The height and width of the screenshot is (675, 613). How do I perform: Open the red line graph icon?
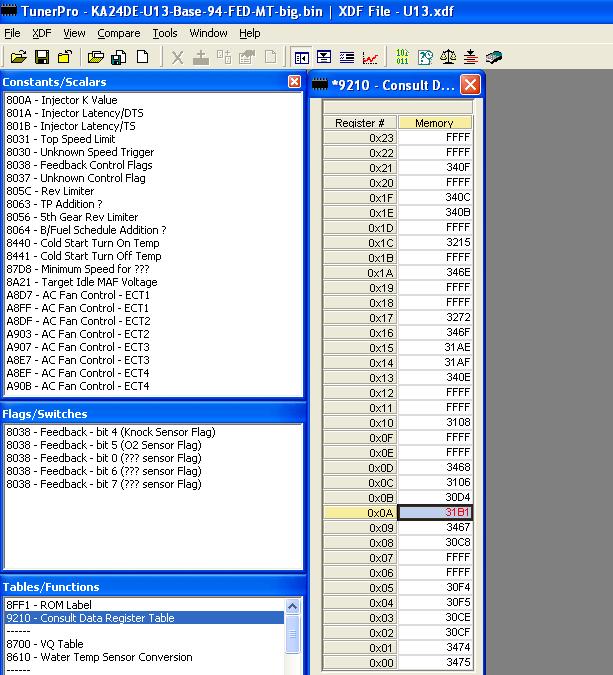370,57
